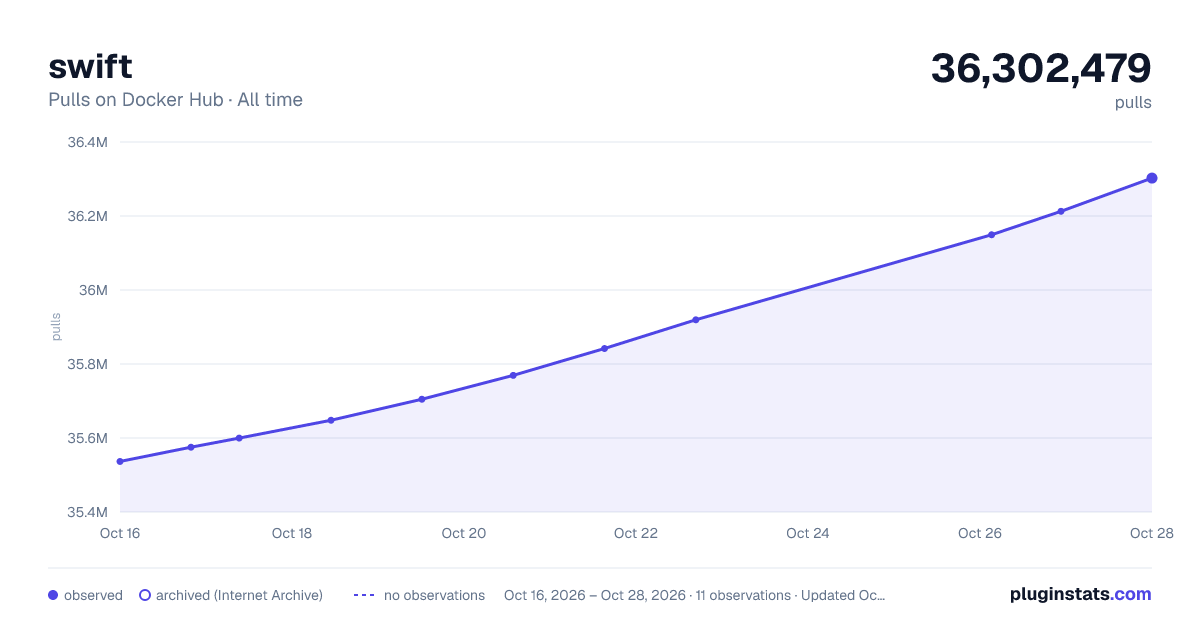Click the Oct 16 x-axis label

(120, 533)
